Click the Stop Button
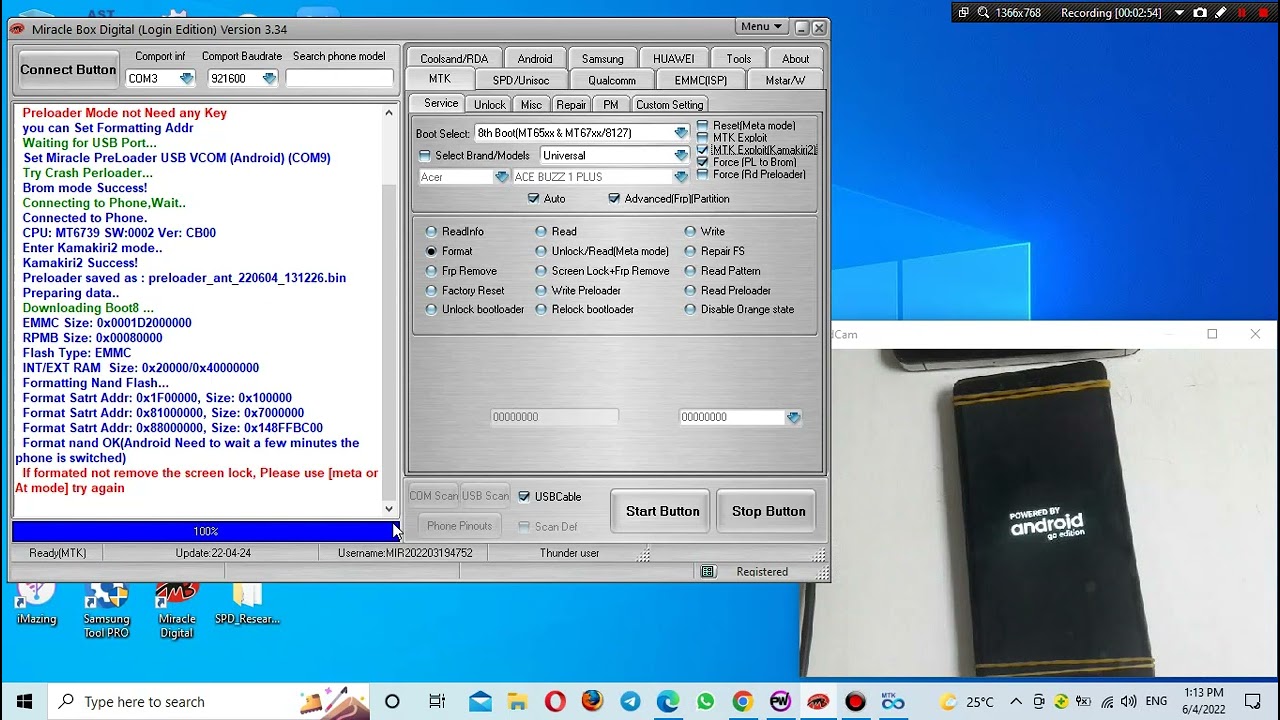This screenshot has height=720, width=1280. tap(768, 511)
